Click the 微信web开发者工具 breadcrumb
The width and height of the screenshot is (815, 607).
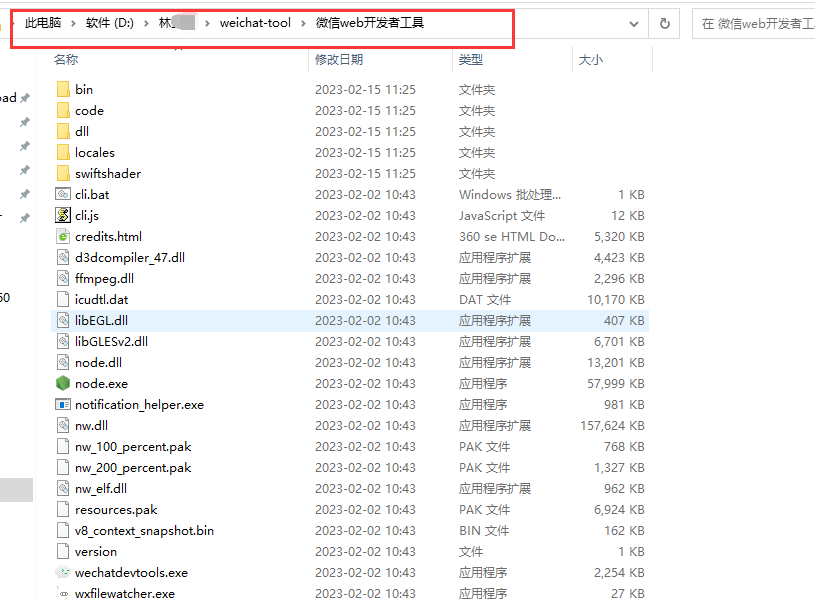[x=370, y=23]
